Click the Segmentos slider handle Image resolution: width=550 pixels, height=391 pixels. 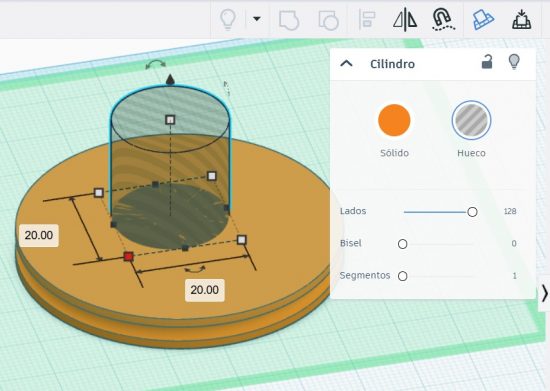point(403,276)
